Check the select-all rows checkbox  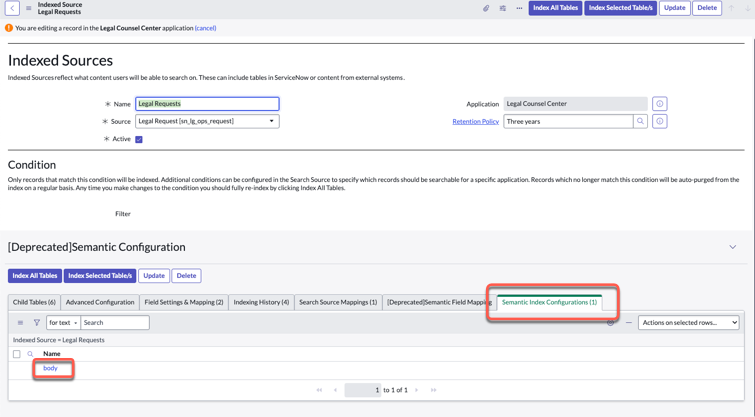[x=17, y=354]
